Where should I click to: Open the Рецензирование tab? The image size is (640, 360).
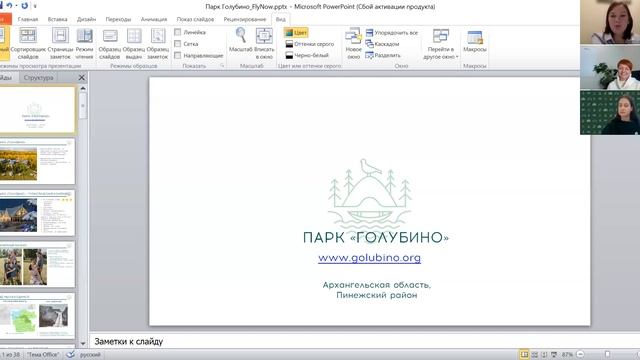coord(245,19)
